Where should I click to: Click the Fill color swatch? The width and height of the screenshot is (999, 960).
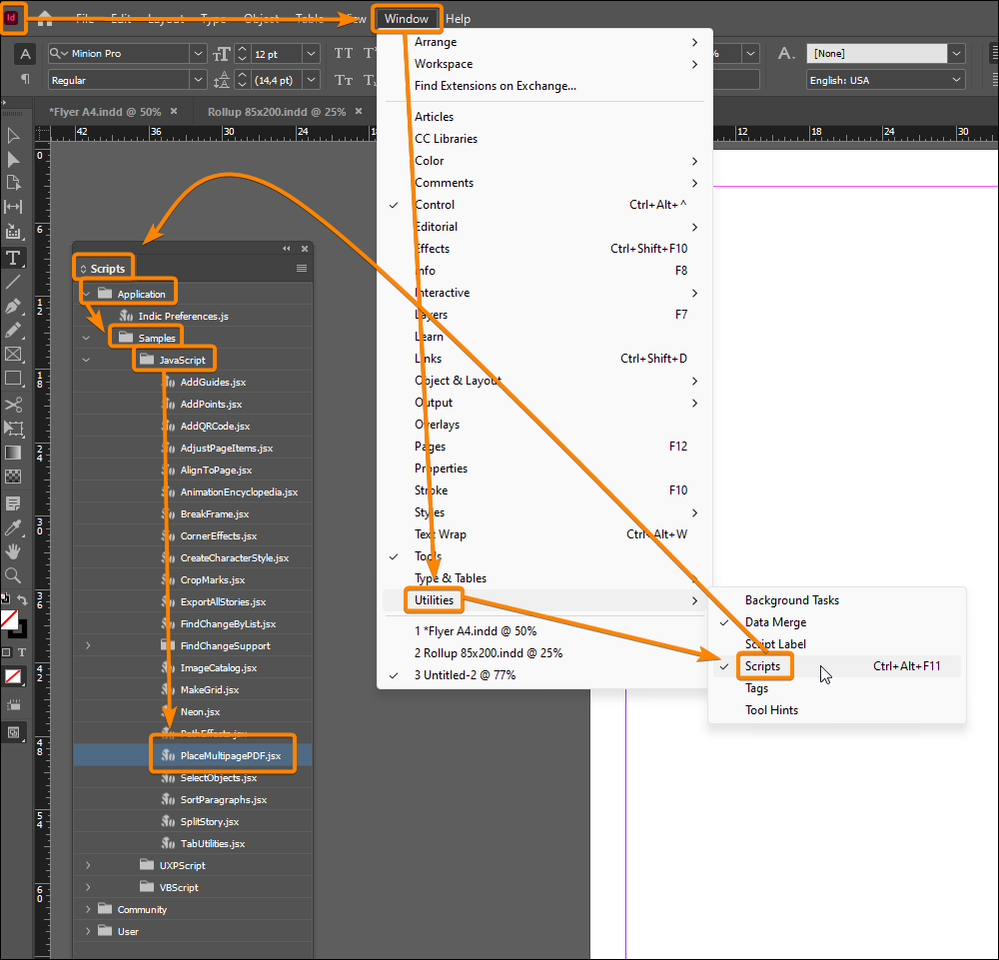[9, 619]
